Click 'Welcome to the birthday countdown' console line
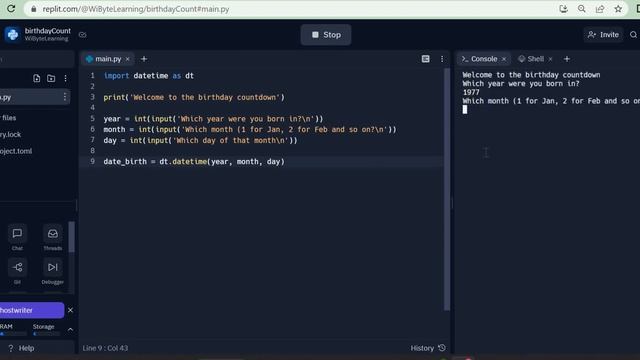640x360 pixels. click(531, 75)
